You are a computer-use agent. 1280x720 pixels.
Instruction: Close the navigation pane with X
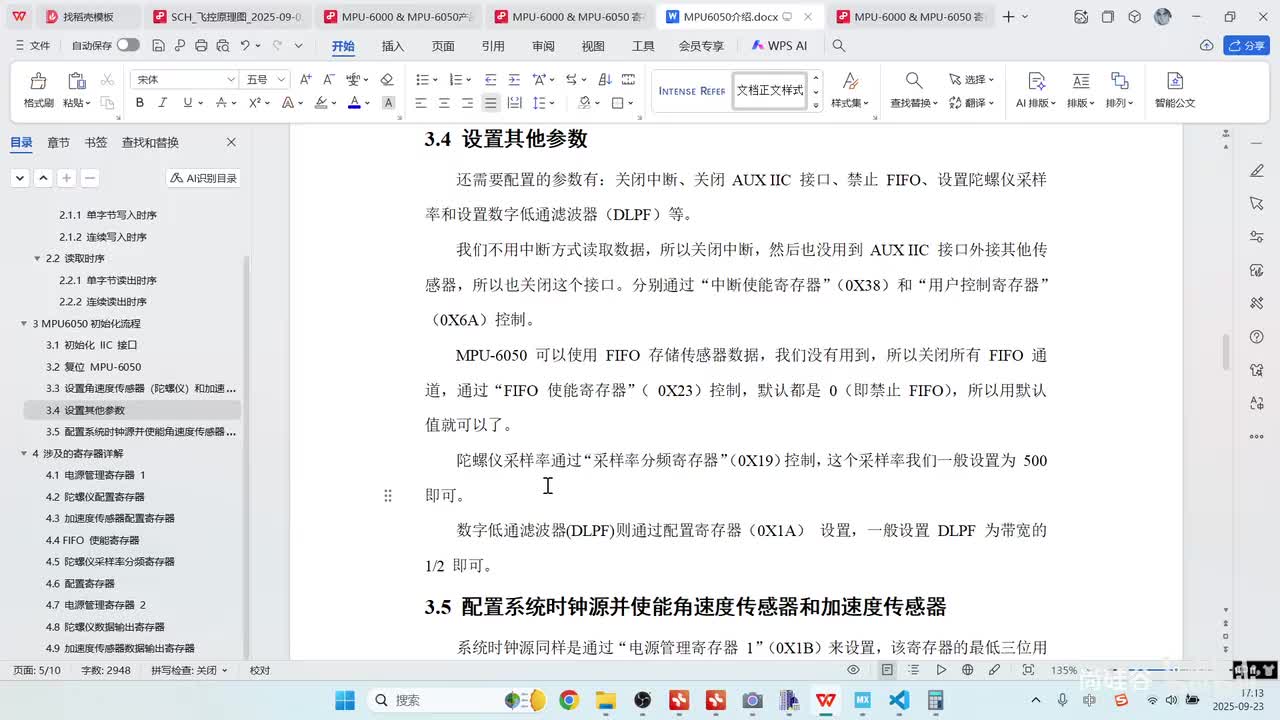(x=231, y=142)
